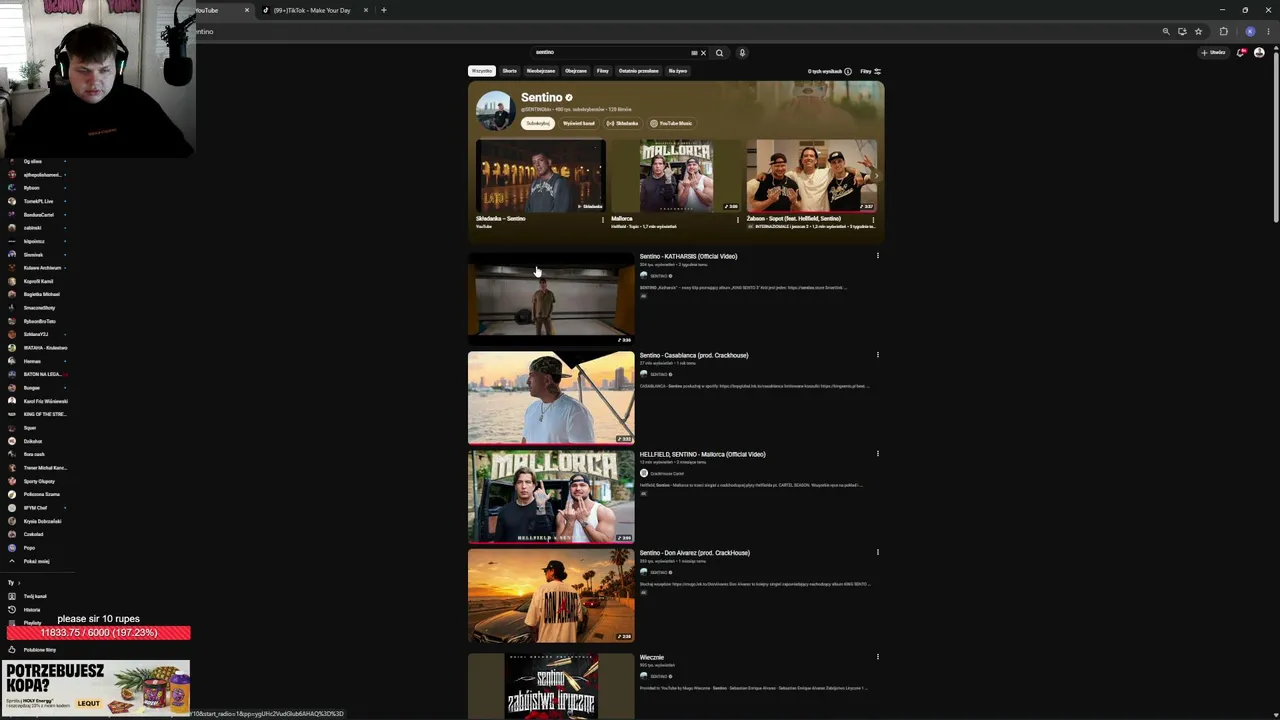The image size is (1280, 720).
Task: Close the TikTok - Make Your Day tab
Action: (x=366, y=10)
